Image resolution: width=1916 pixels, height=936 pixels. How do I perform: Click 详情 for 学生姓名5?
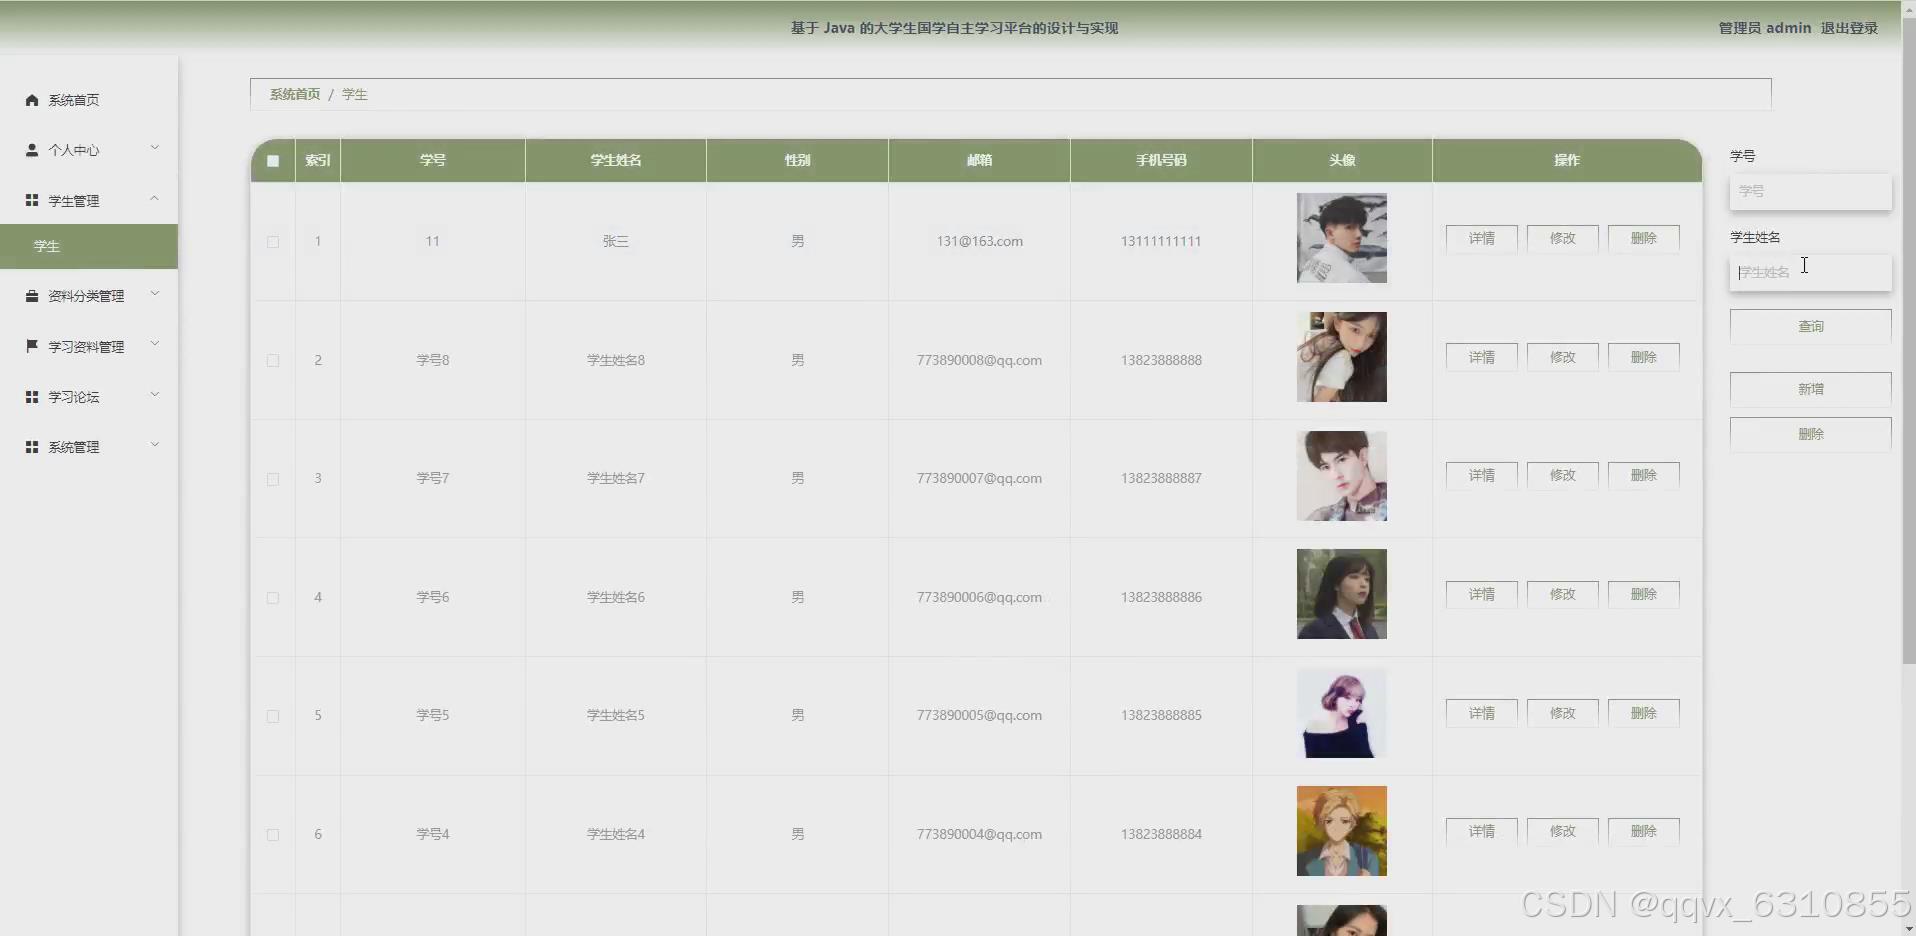point(1481,713)
